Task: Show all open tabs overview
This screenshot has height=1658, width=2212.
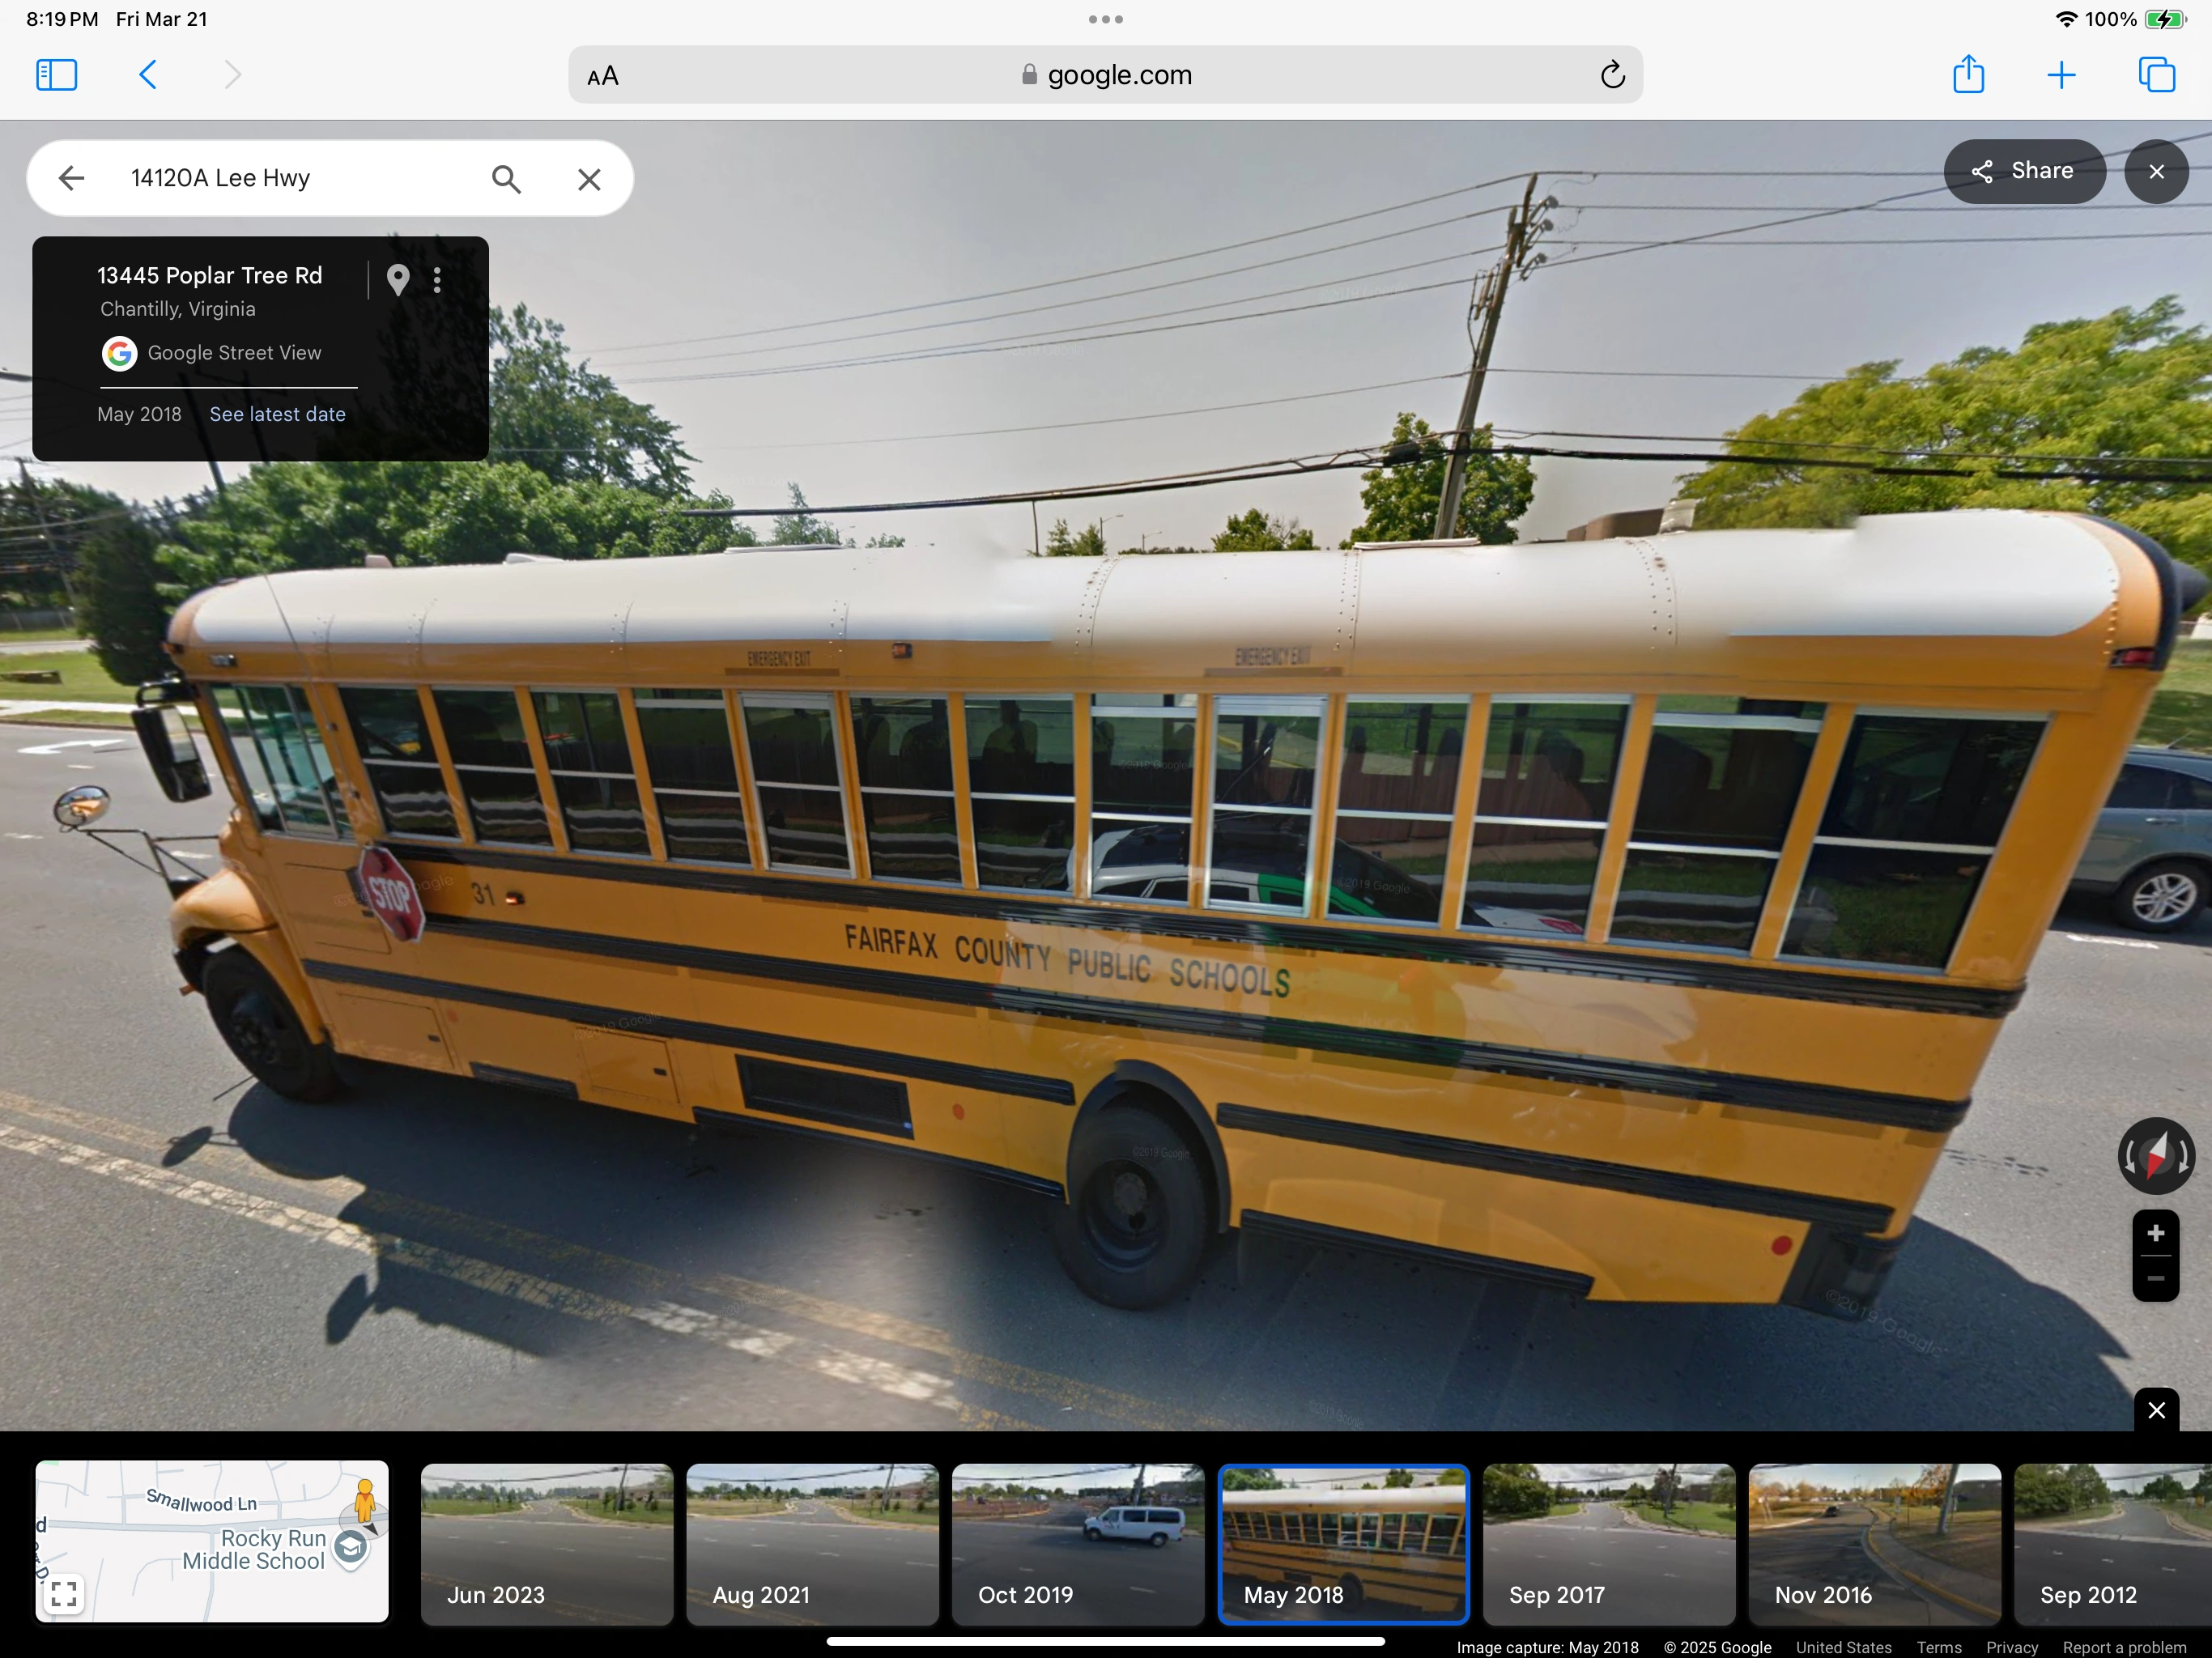Action: 2156,75
